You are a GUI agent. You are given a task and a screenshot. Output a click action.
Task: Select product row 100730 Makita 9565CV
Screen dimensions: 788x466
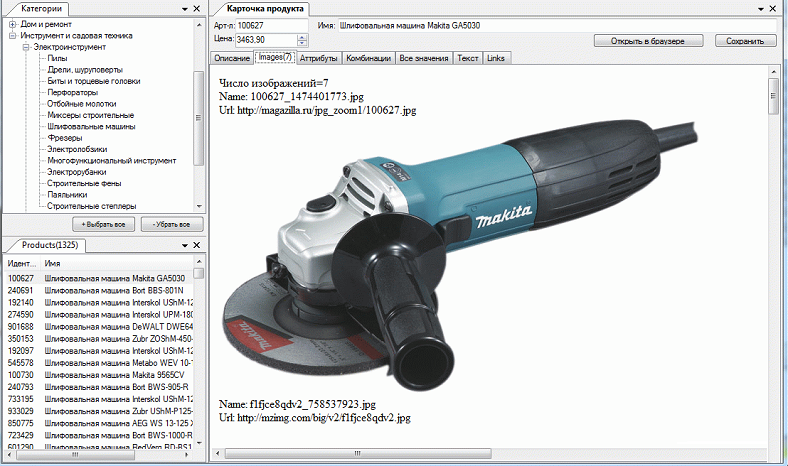(x=98, y=375)
